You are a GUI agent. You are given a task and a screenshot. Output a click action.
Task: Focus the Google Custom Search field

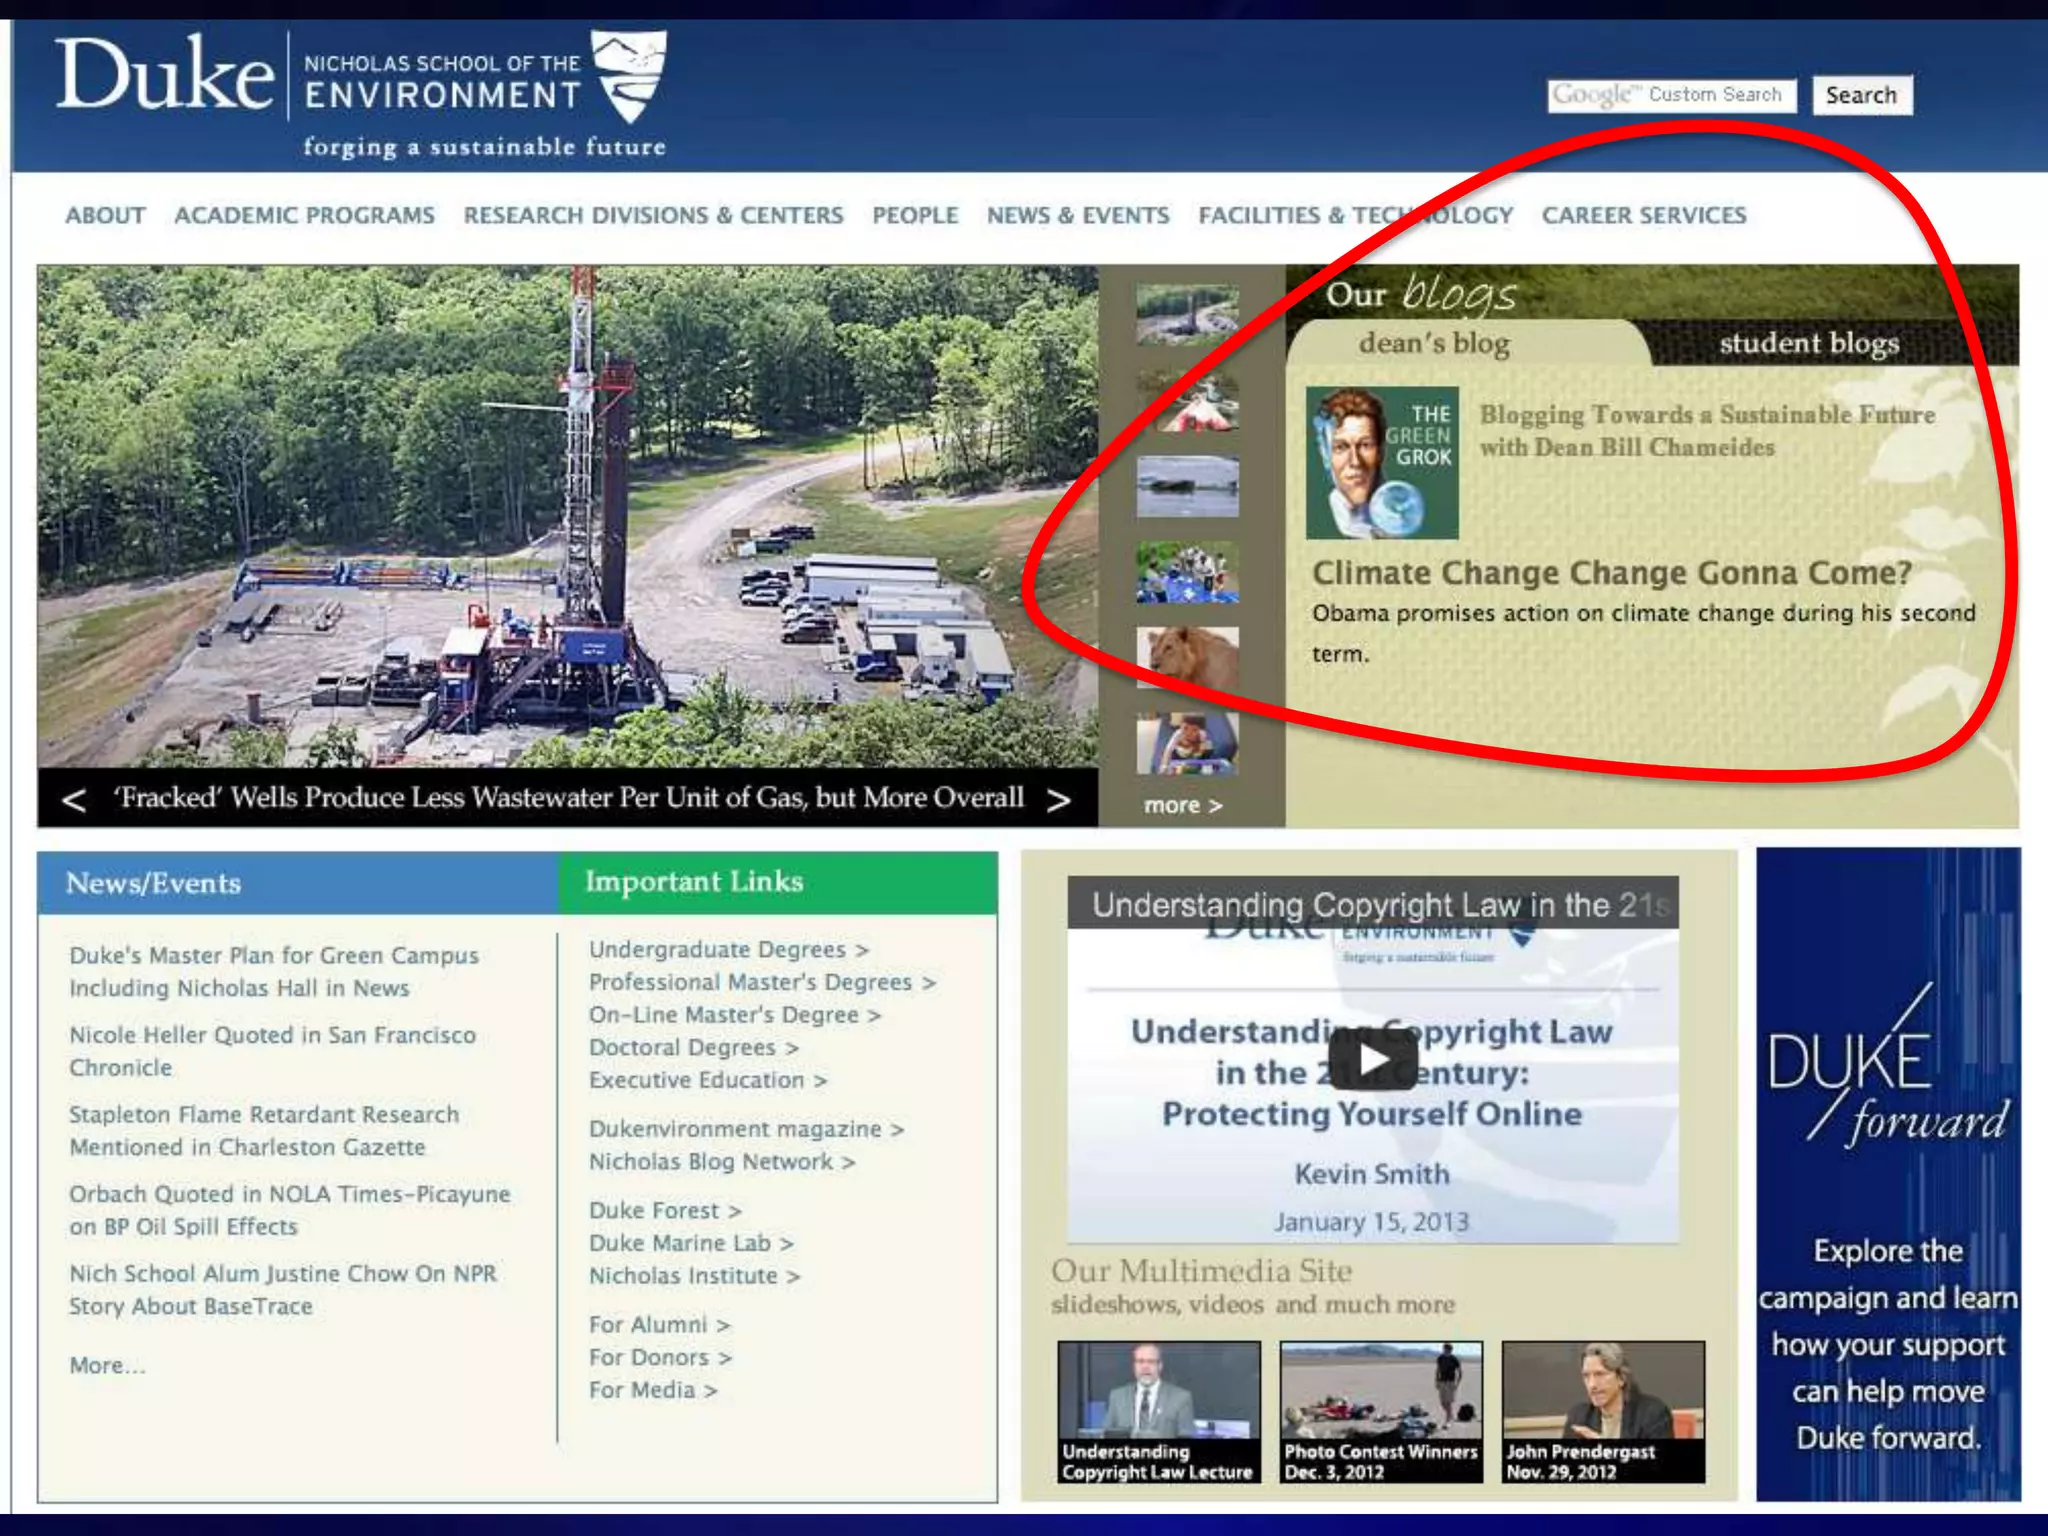point(1671,96)
